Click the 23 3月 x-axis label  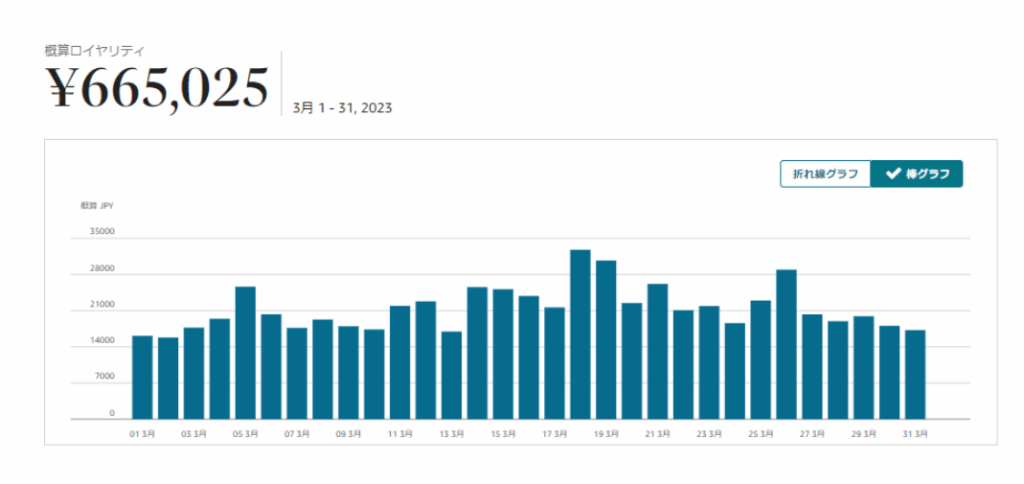coord(709,434)
